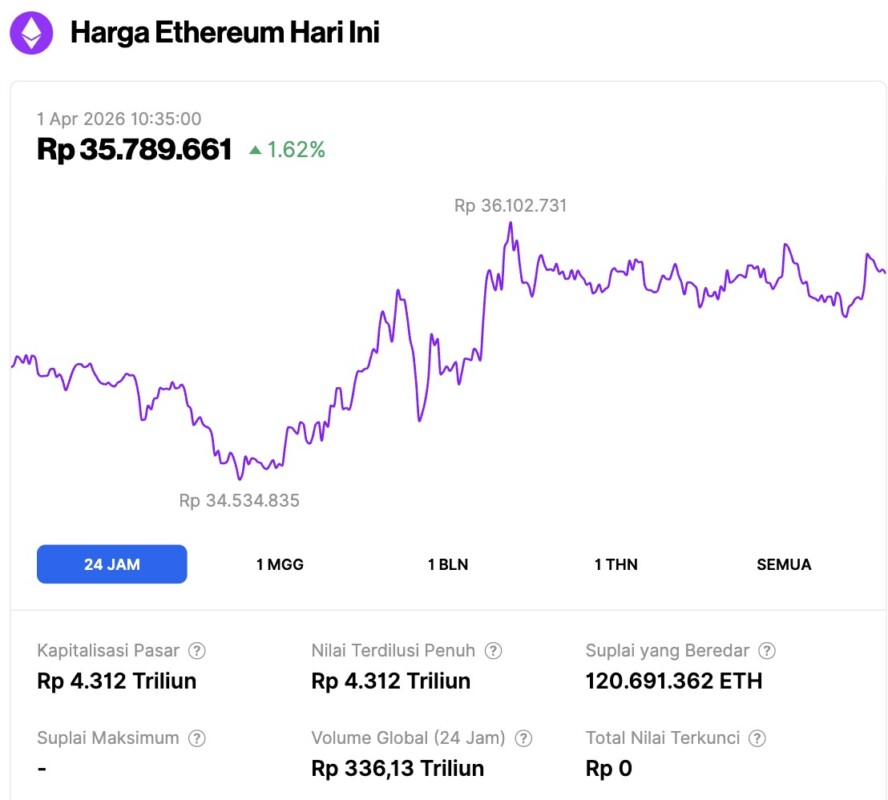Select SEMUA to view all history
The width and height of the screenshot is (888, 800).
click(x=784, y=564)
